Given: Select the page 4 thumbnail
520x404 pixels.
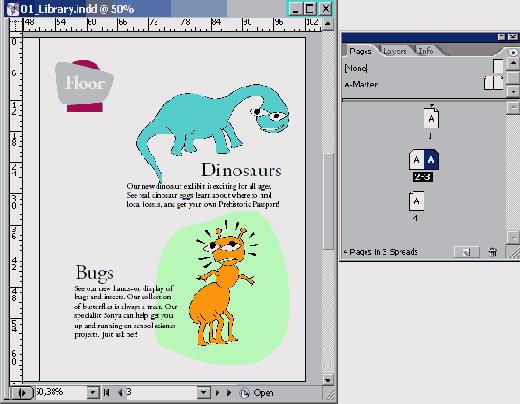Looking at the screenshot, I should [416, 201].
